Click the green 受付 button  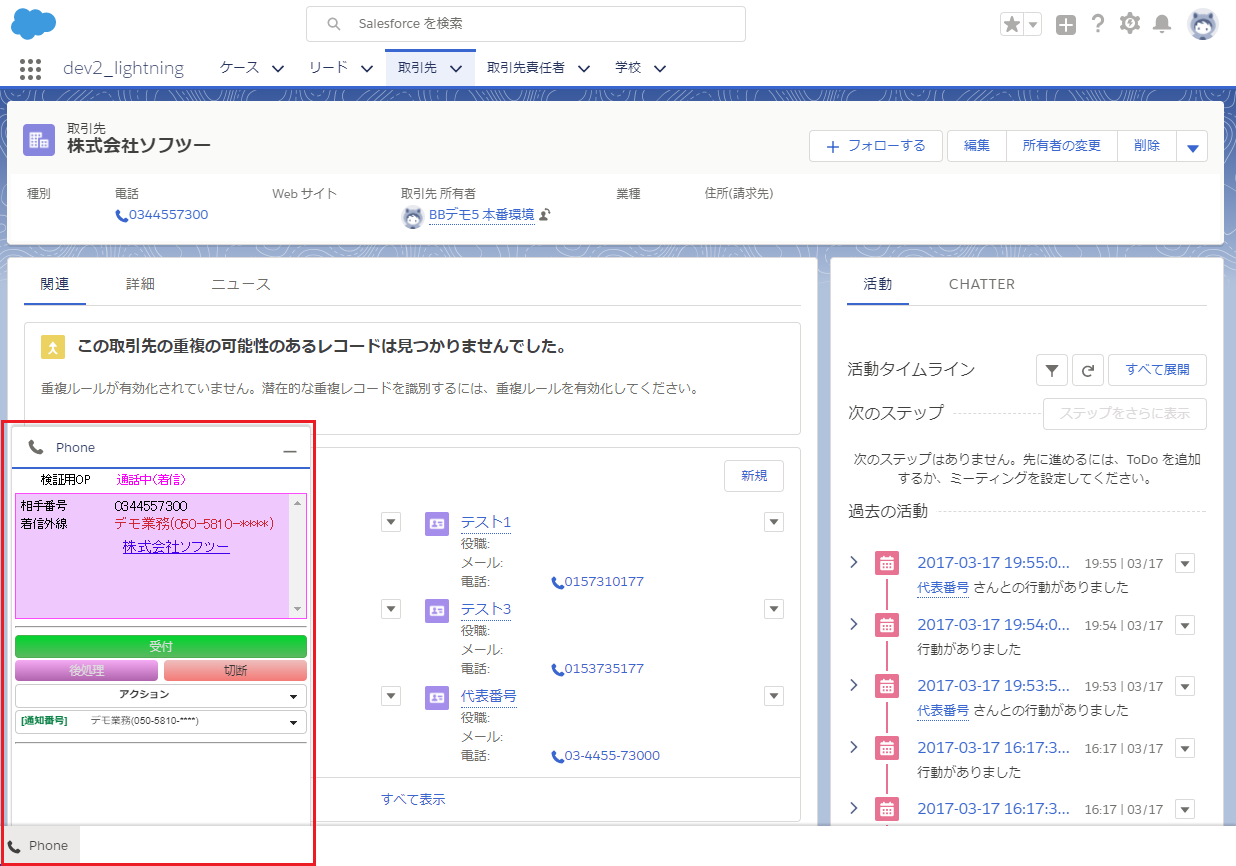[x=161, y=646]
